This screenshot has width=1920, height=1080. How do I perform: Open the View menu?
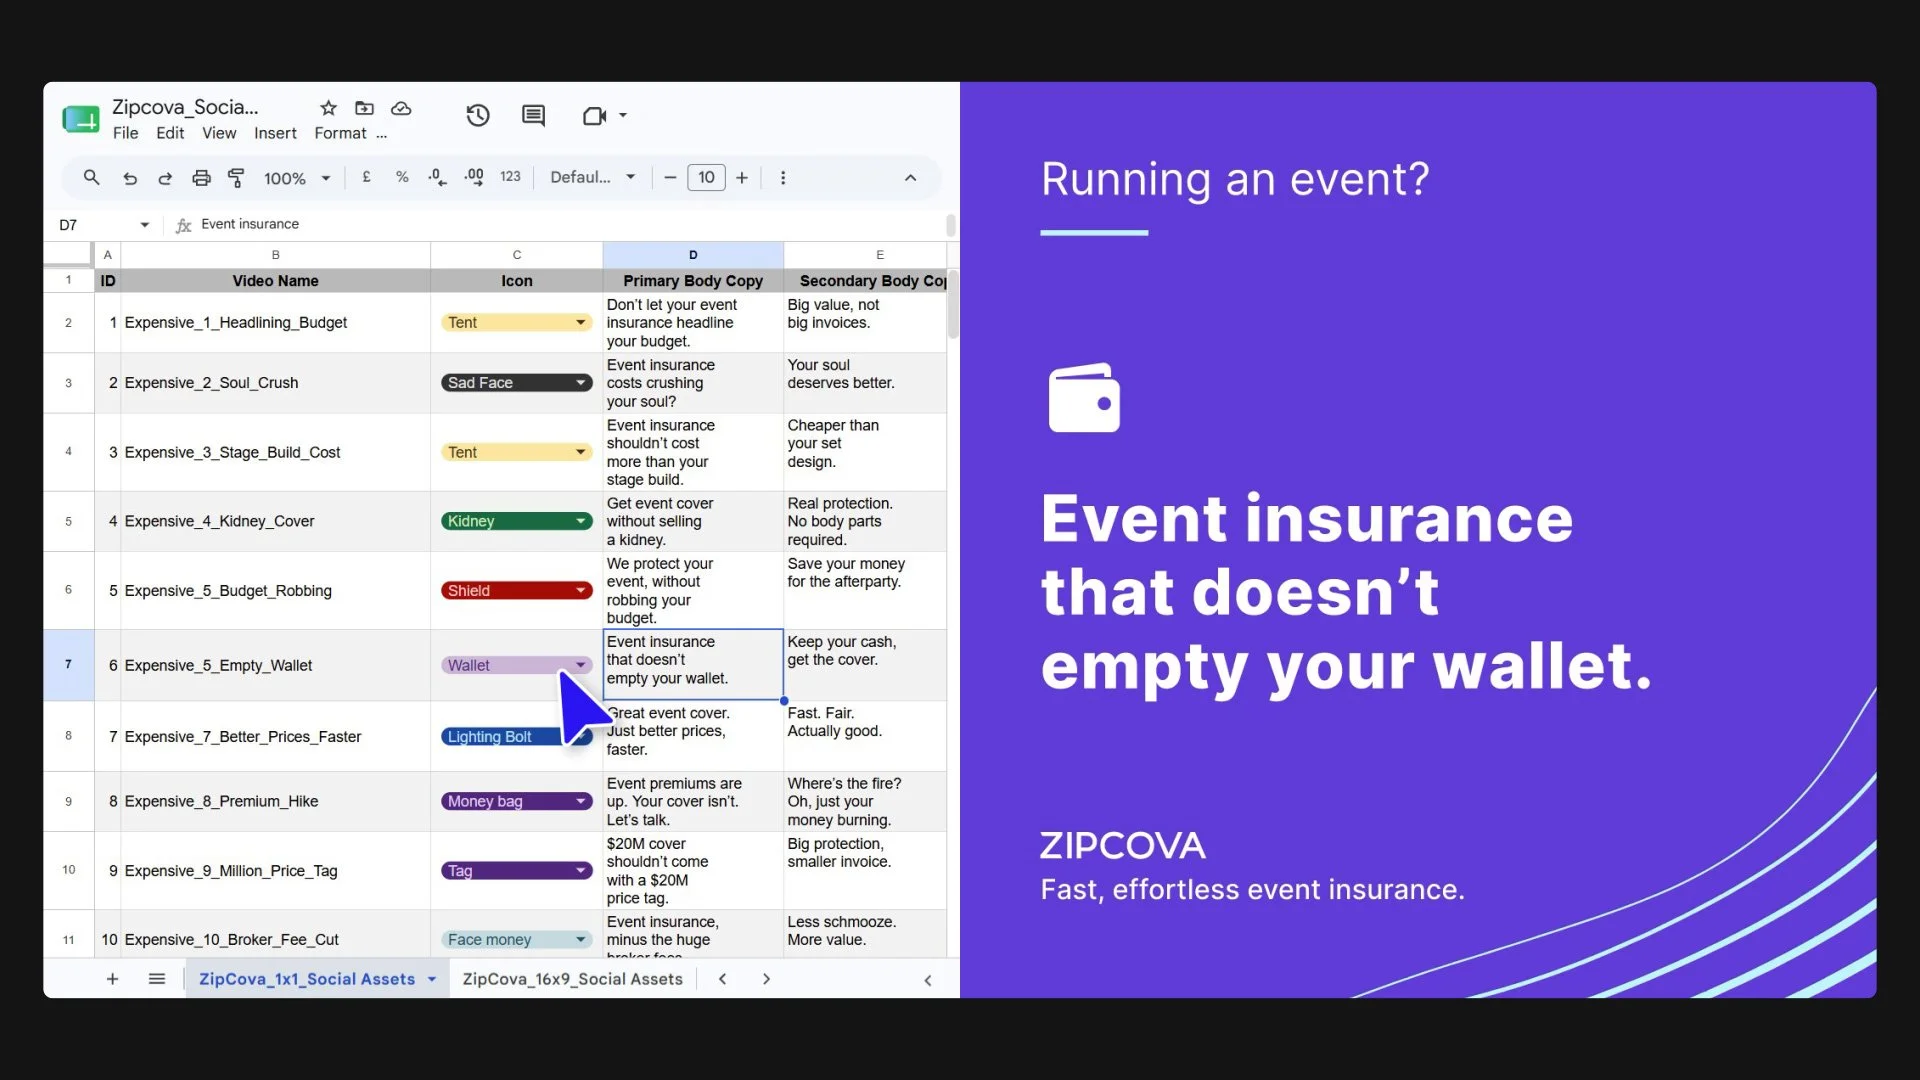pos(219,133)
